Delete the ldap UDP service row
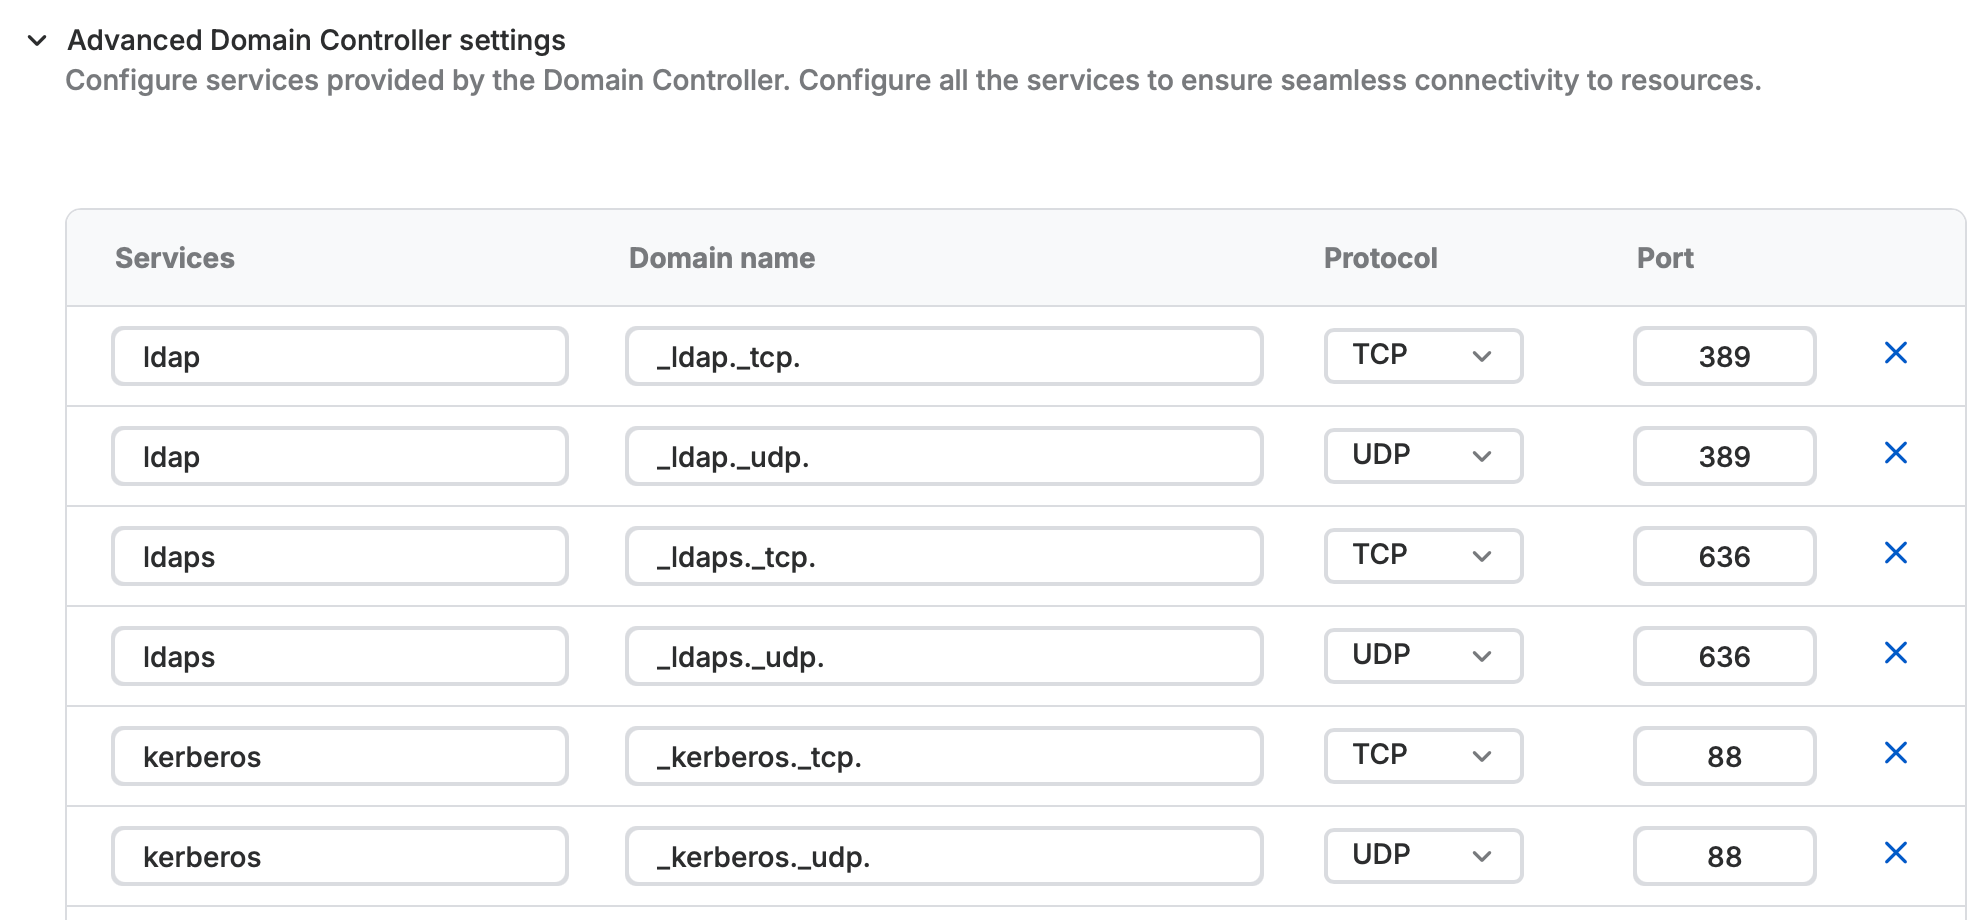The image size is (1984, 920). click(x=1895, y=453)
